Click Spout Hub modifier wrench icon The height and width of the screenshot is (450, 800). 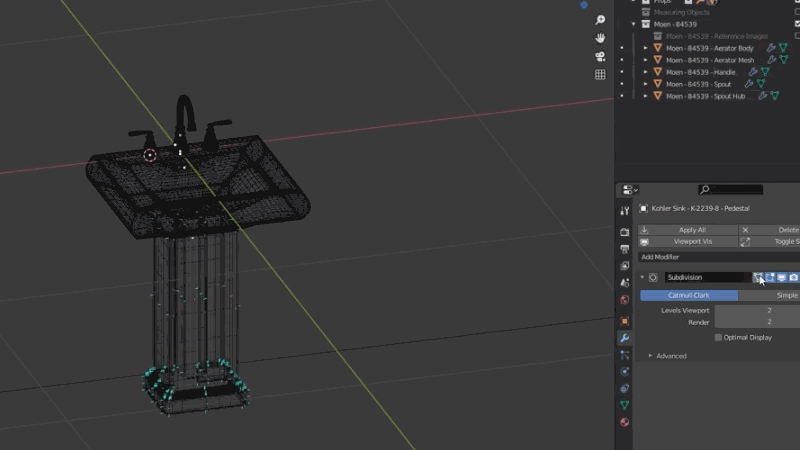pos(763,96)
